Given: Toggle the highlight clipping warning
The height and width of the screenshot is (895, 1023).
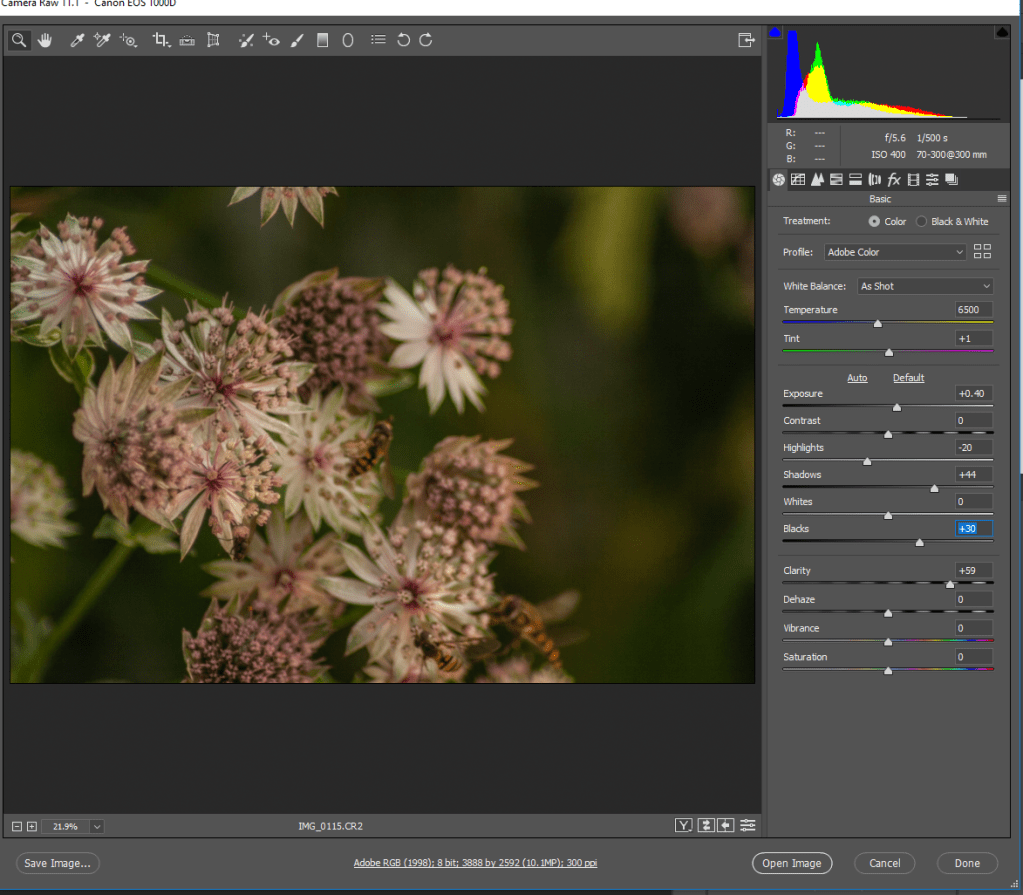Looking at the screenshot, I should click(1002, 33).
